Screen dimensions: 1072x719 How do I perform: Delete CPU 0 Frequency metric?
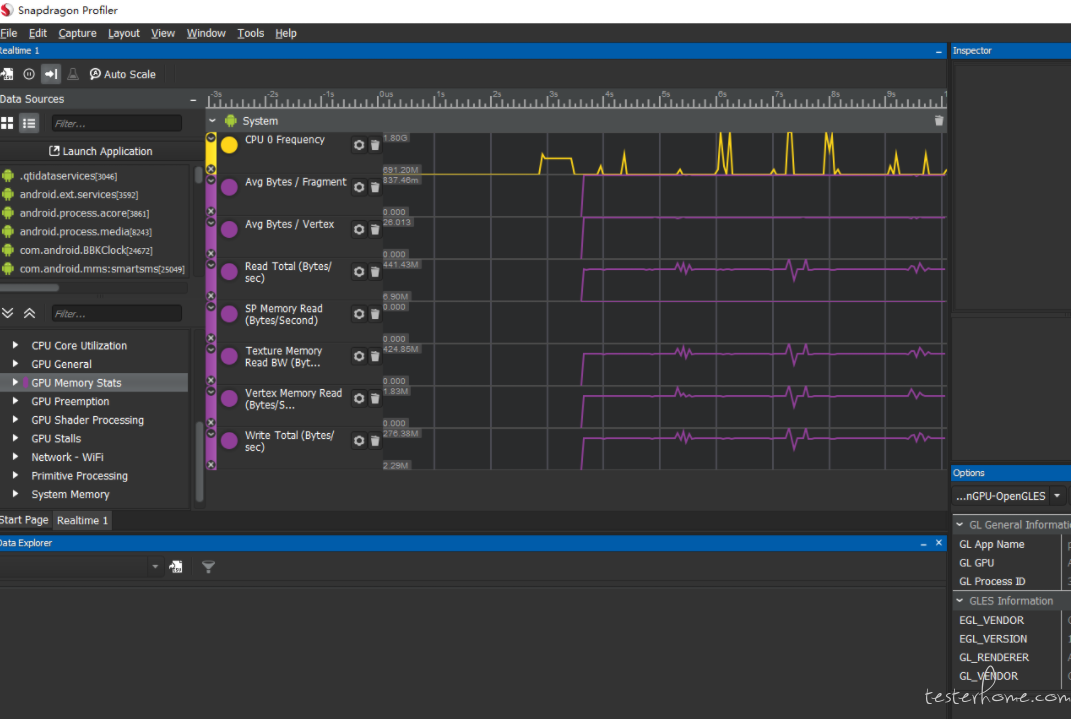375,145
